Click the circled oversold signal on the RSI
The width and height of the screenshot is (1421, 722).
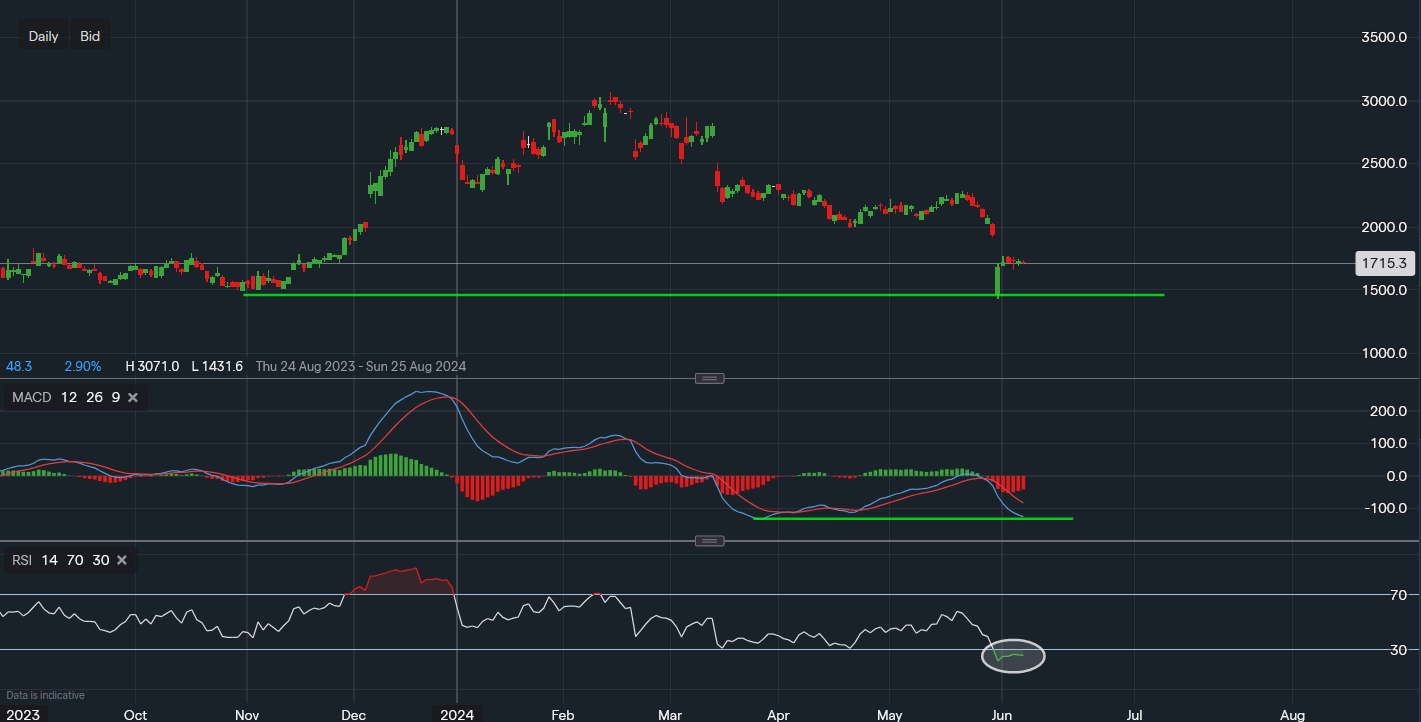(x=1013, y=657)
